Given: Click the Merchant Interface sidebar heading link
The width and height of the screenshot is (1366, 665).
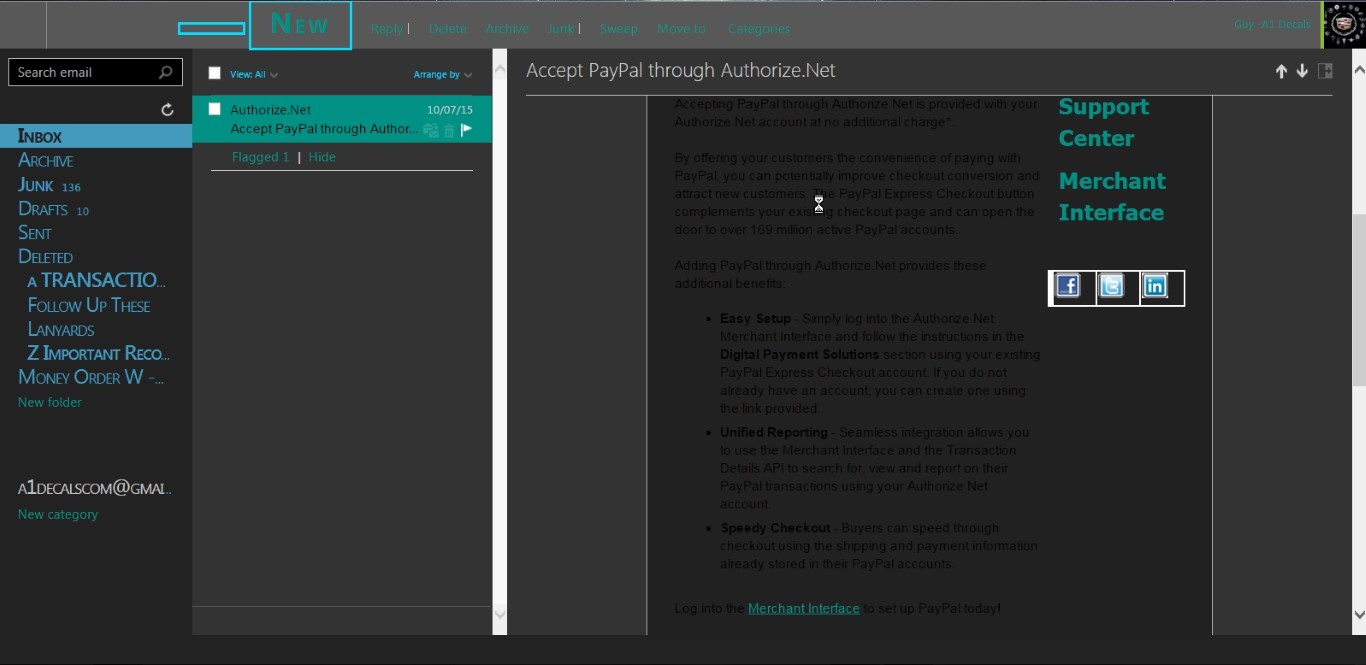Looking at the screenshot, I should [x=1112, y=196].
